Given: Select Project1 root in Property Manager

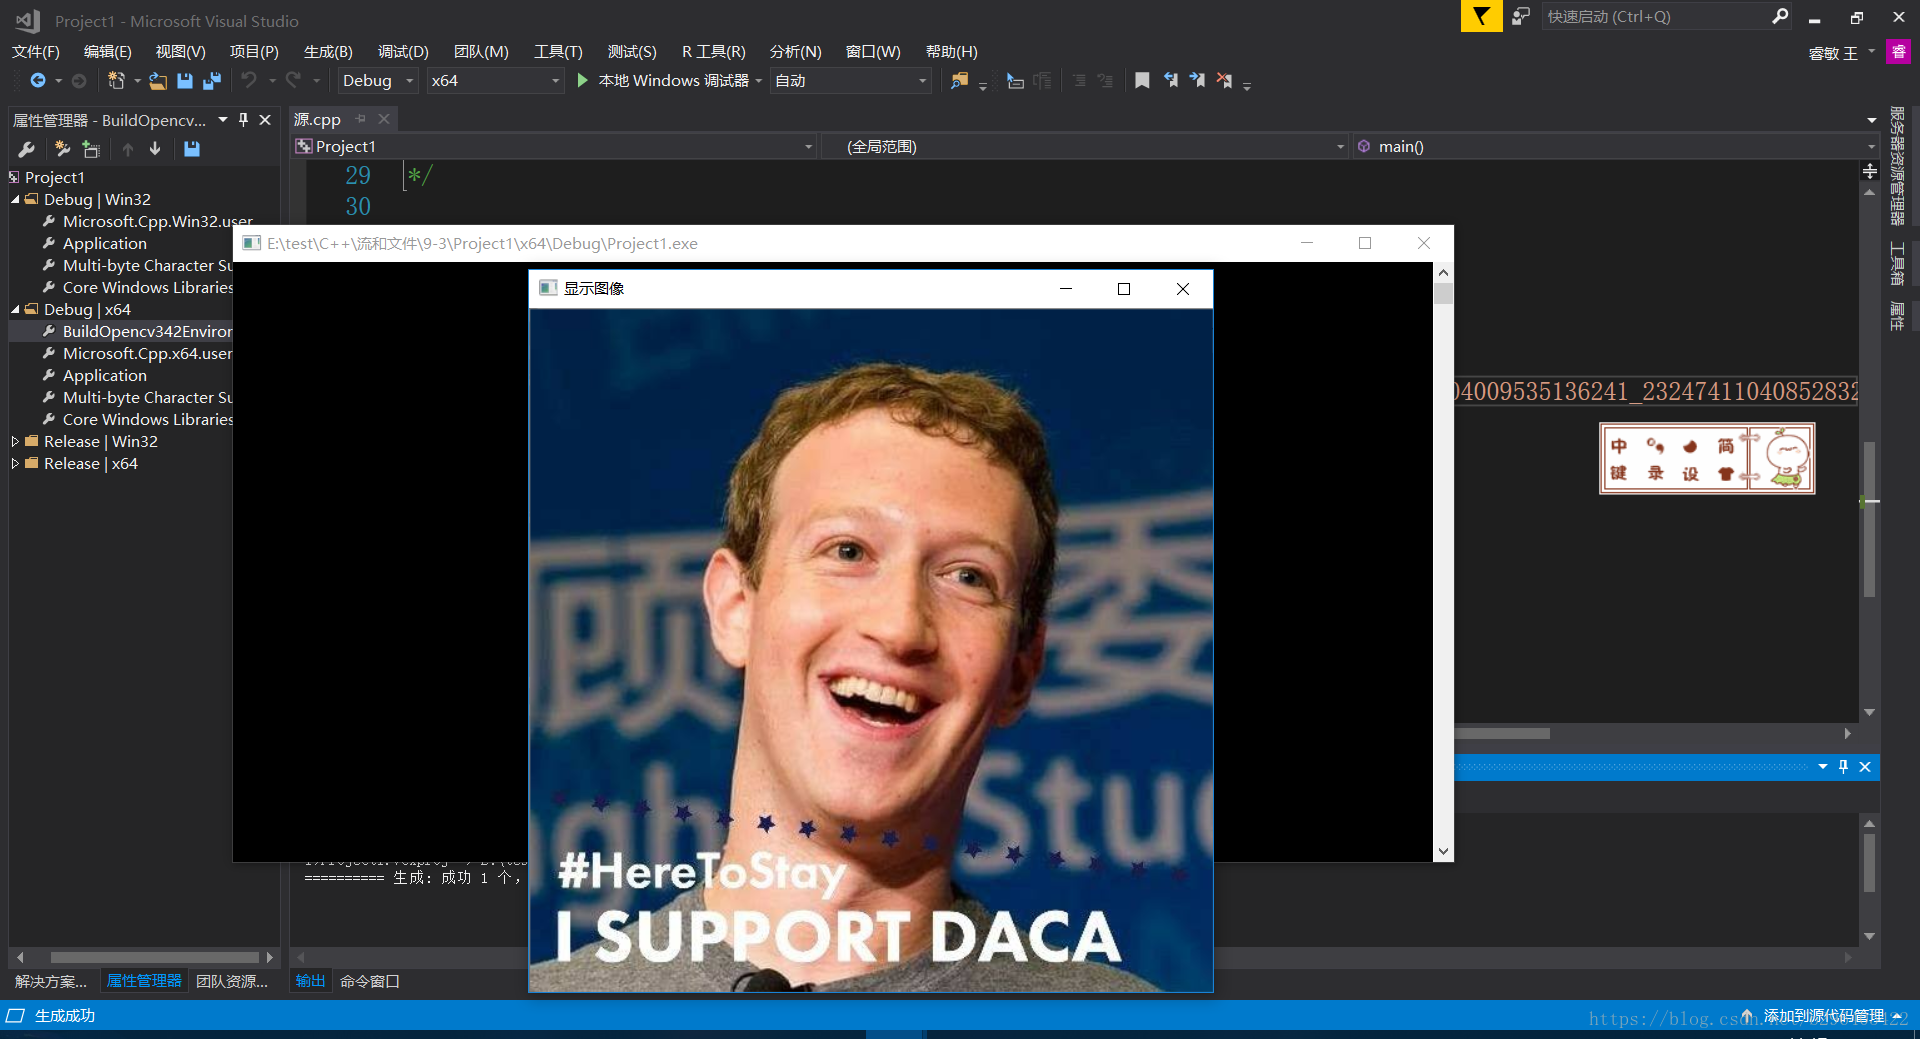Looking at the screenshot, I should tap(55, 178).
